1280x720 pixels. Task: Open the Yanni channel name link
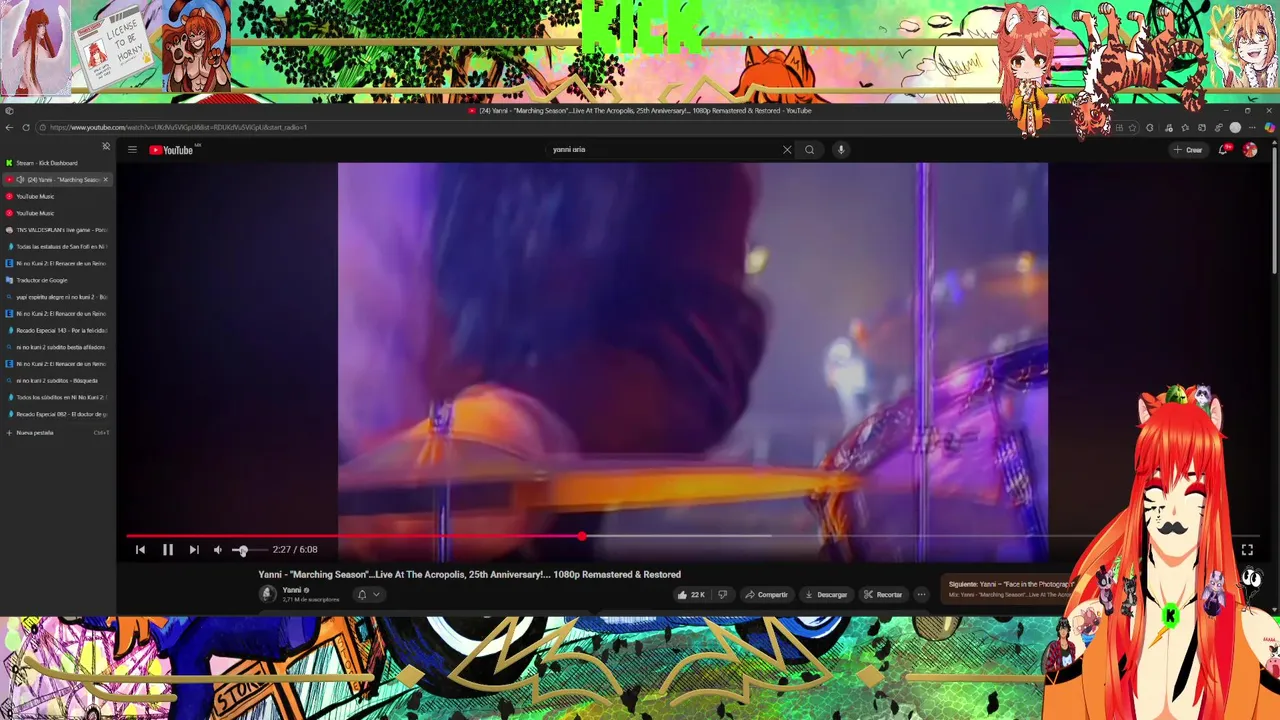coord(292,590)
